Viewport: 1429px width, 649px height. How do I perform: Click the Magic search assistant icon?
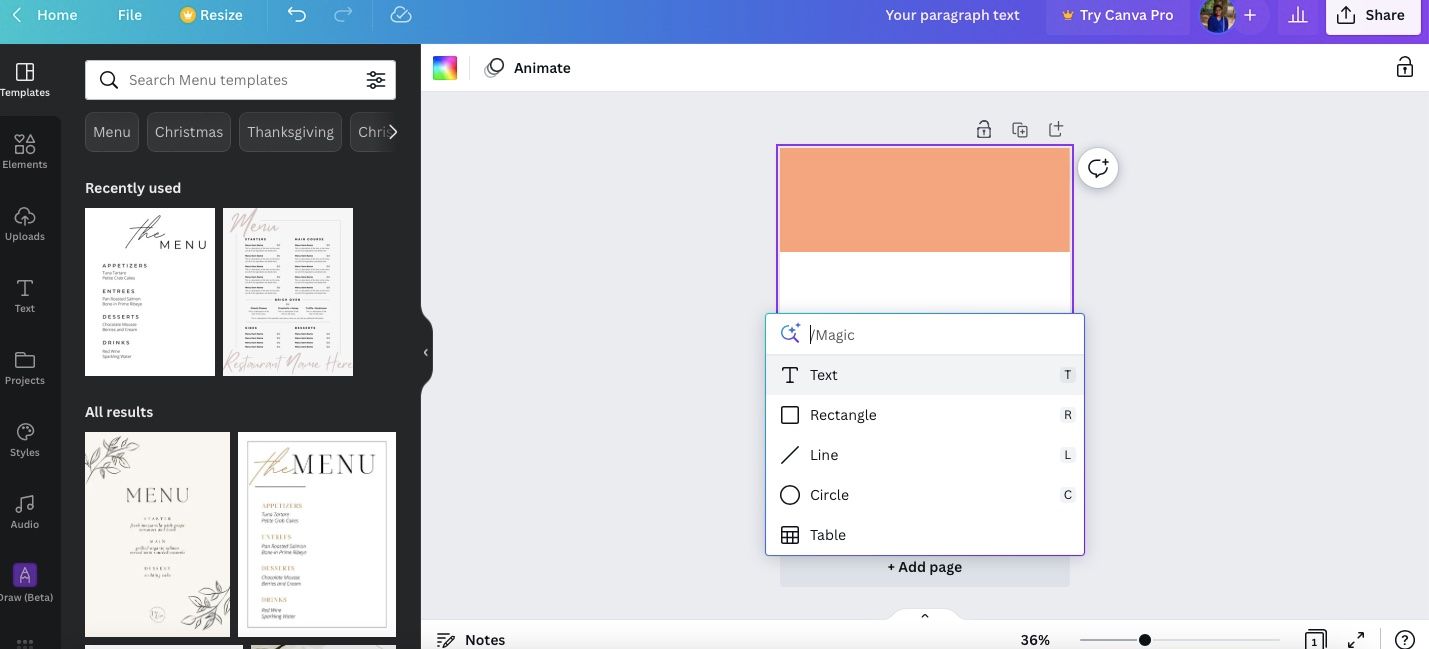pyautogui.click(x=790, y=334)
